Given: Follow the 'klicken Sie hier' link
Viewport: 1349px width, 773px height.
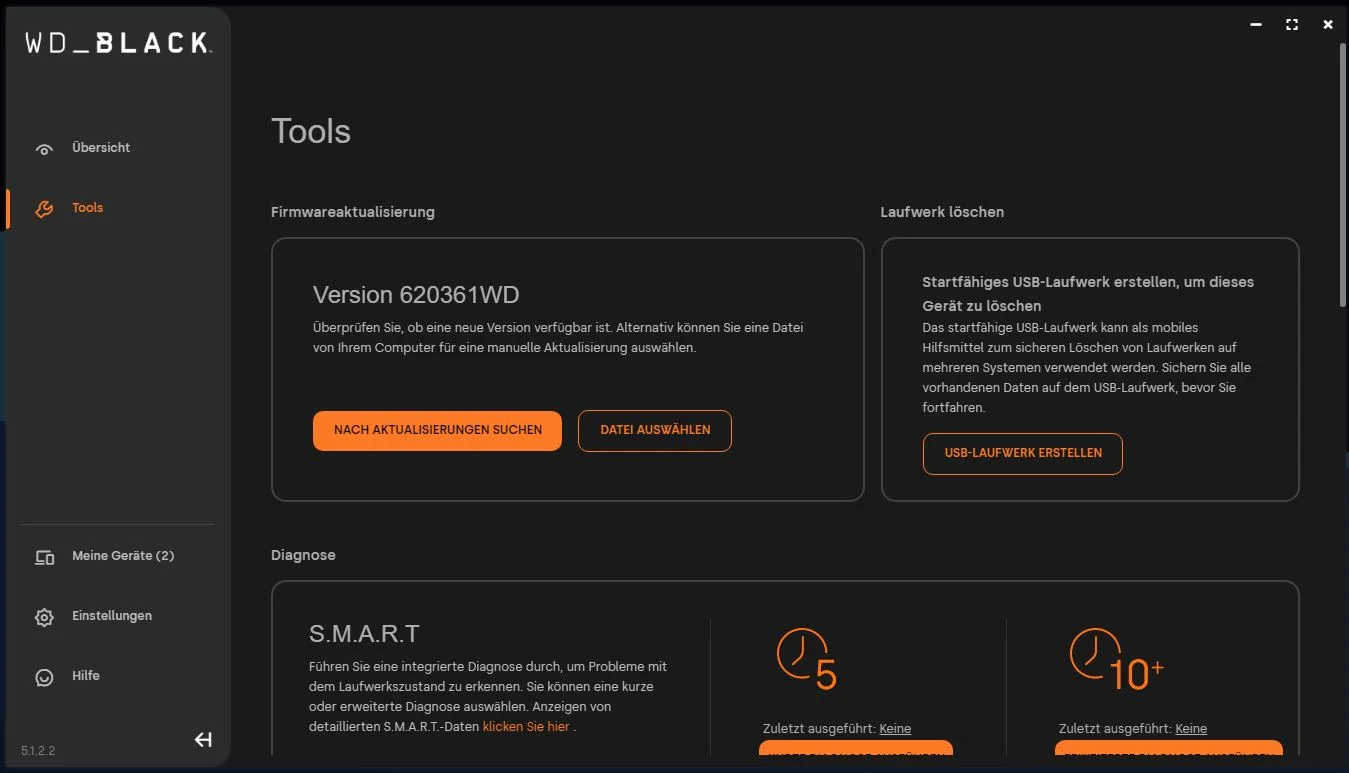Looking at the screenshot, I should click(x=526, y=727).
